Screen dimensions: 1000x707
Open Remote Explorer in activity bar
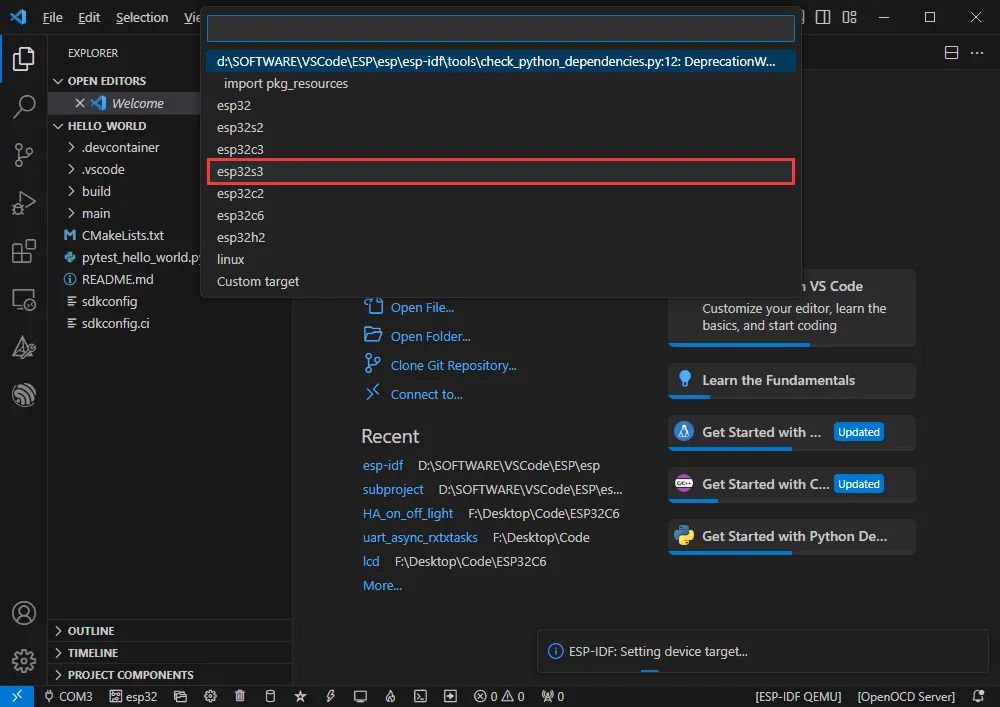coord(24,299)
